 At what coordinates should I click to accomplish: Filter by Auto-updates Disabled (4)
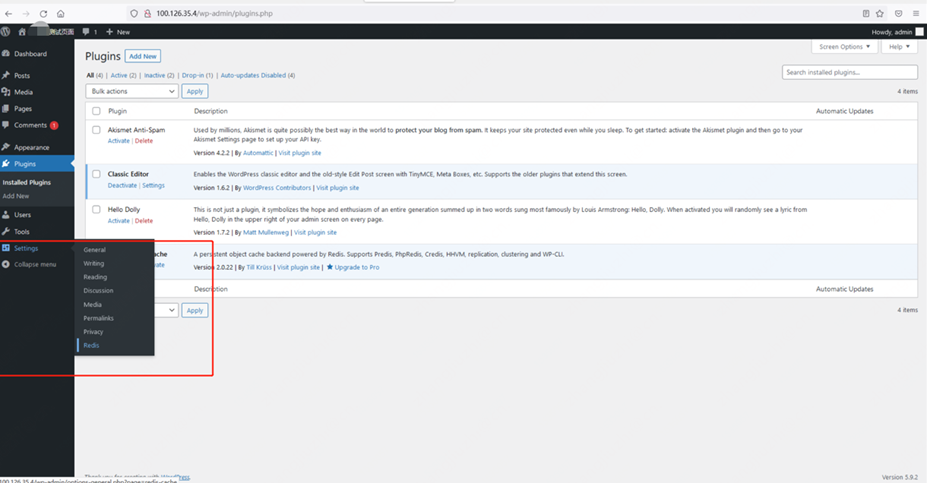(x=258, y=76)
